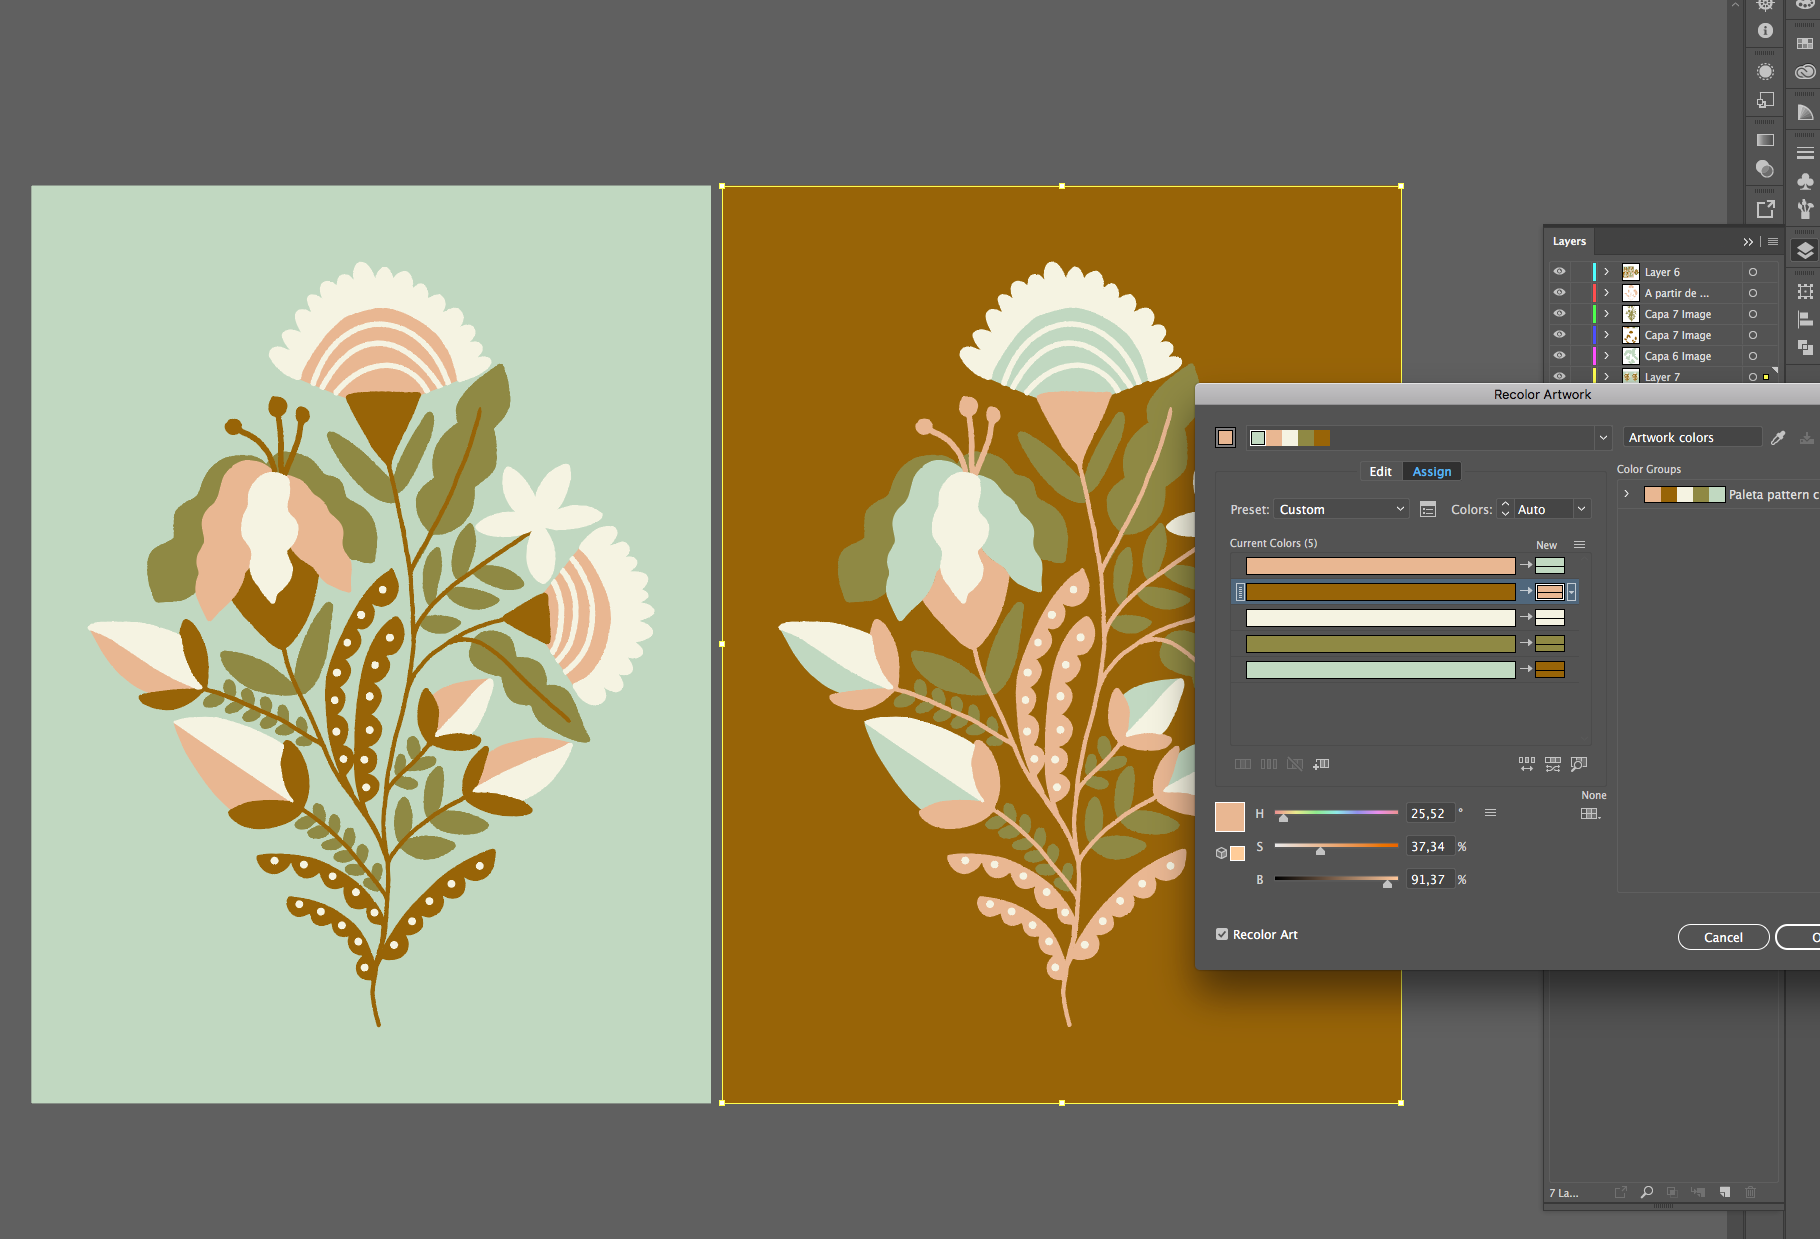Click the eyedropper icon beside Artwork colors
The height and width of the screenshot is (1239, 1820).
tap(1778, 438)
